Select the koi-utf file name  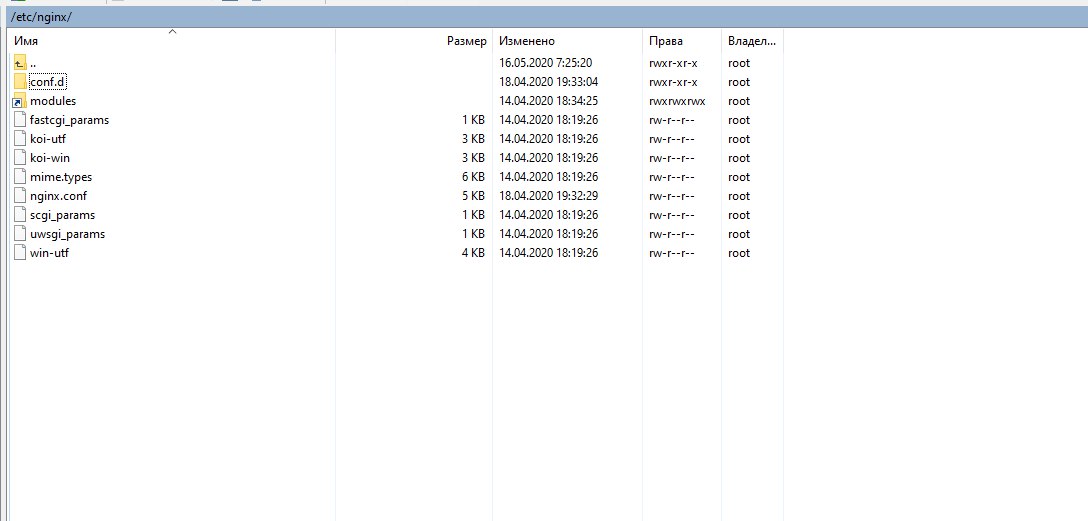tap(48, 139)
